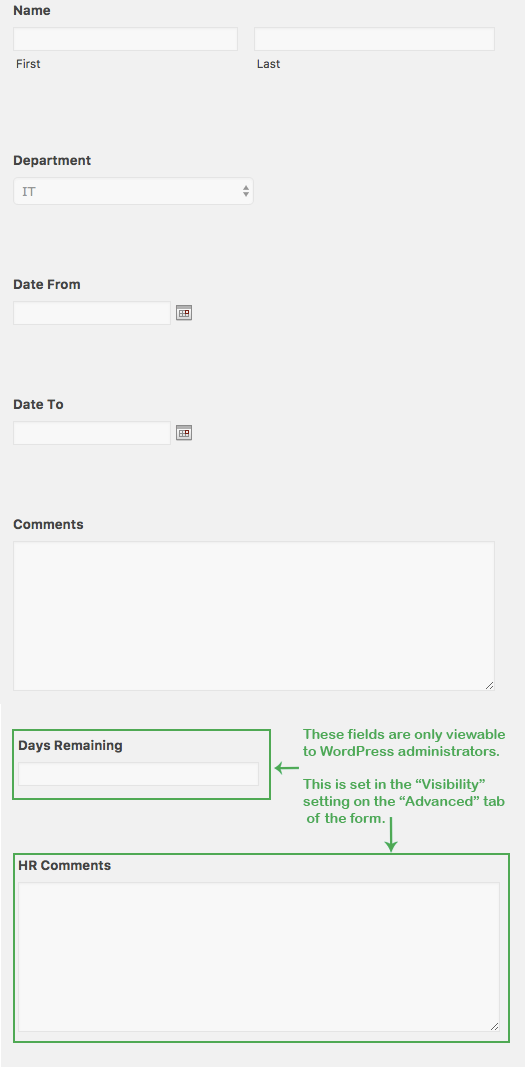Screen dimensions: 525x1067
Task: Click the Date To field label
Action: pos(38,404)
